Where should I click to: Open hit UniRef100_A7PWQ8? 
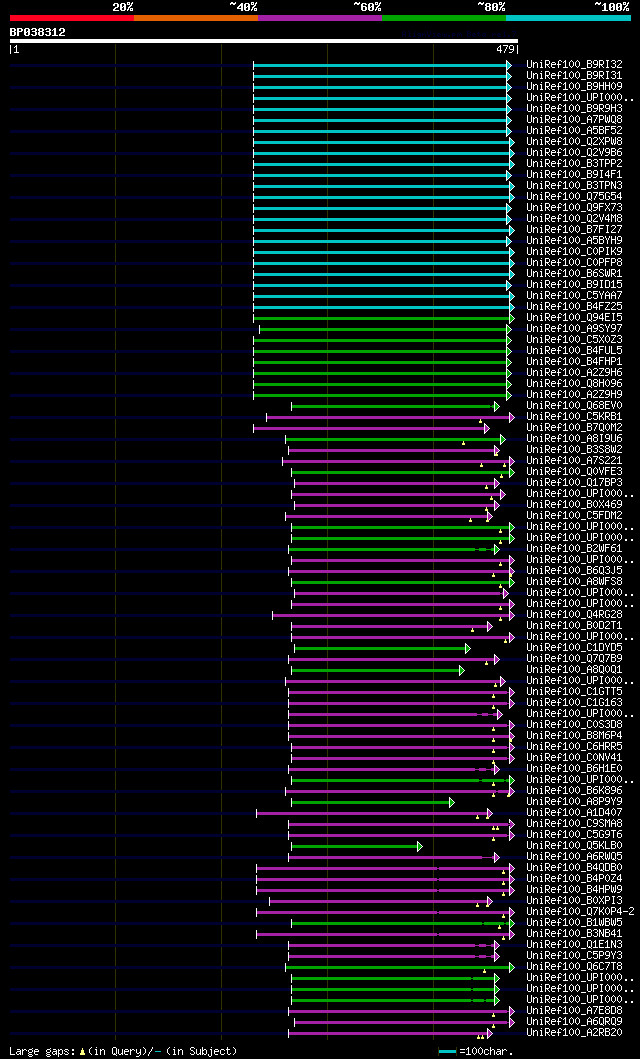(x=575, y=119)
